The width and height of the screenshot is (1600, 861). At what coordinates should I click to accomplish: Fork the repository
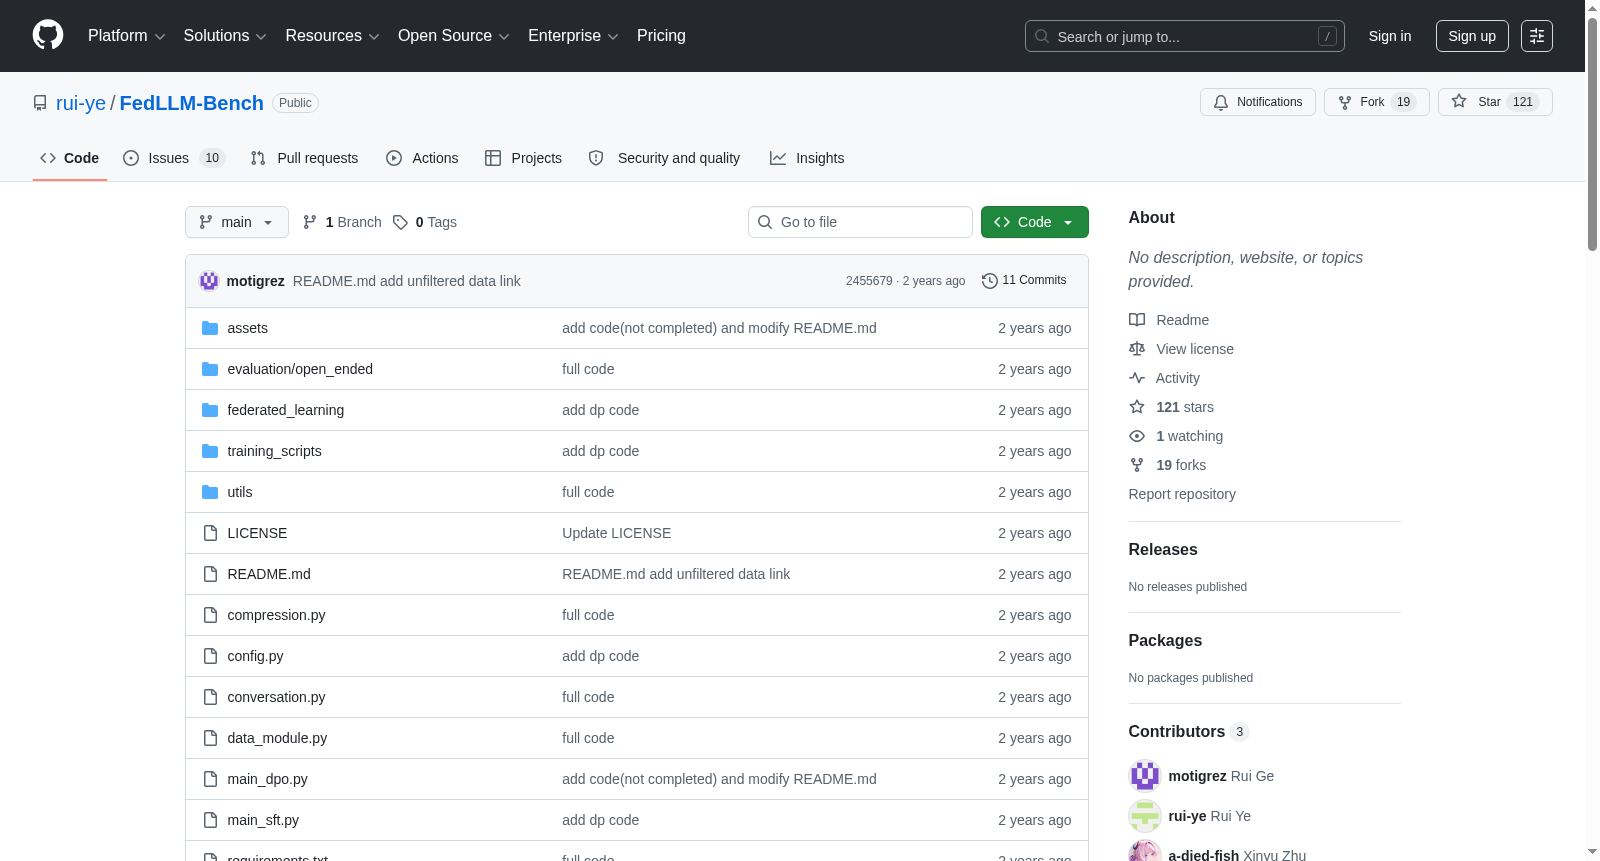click(x=1377, y=102)
